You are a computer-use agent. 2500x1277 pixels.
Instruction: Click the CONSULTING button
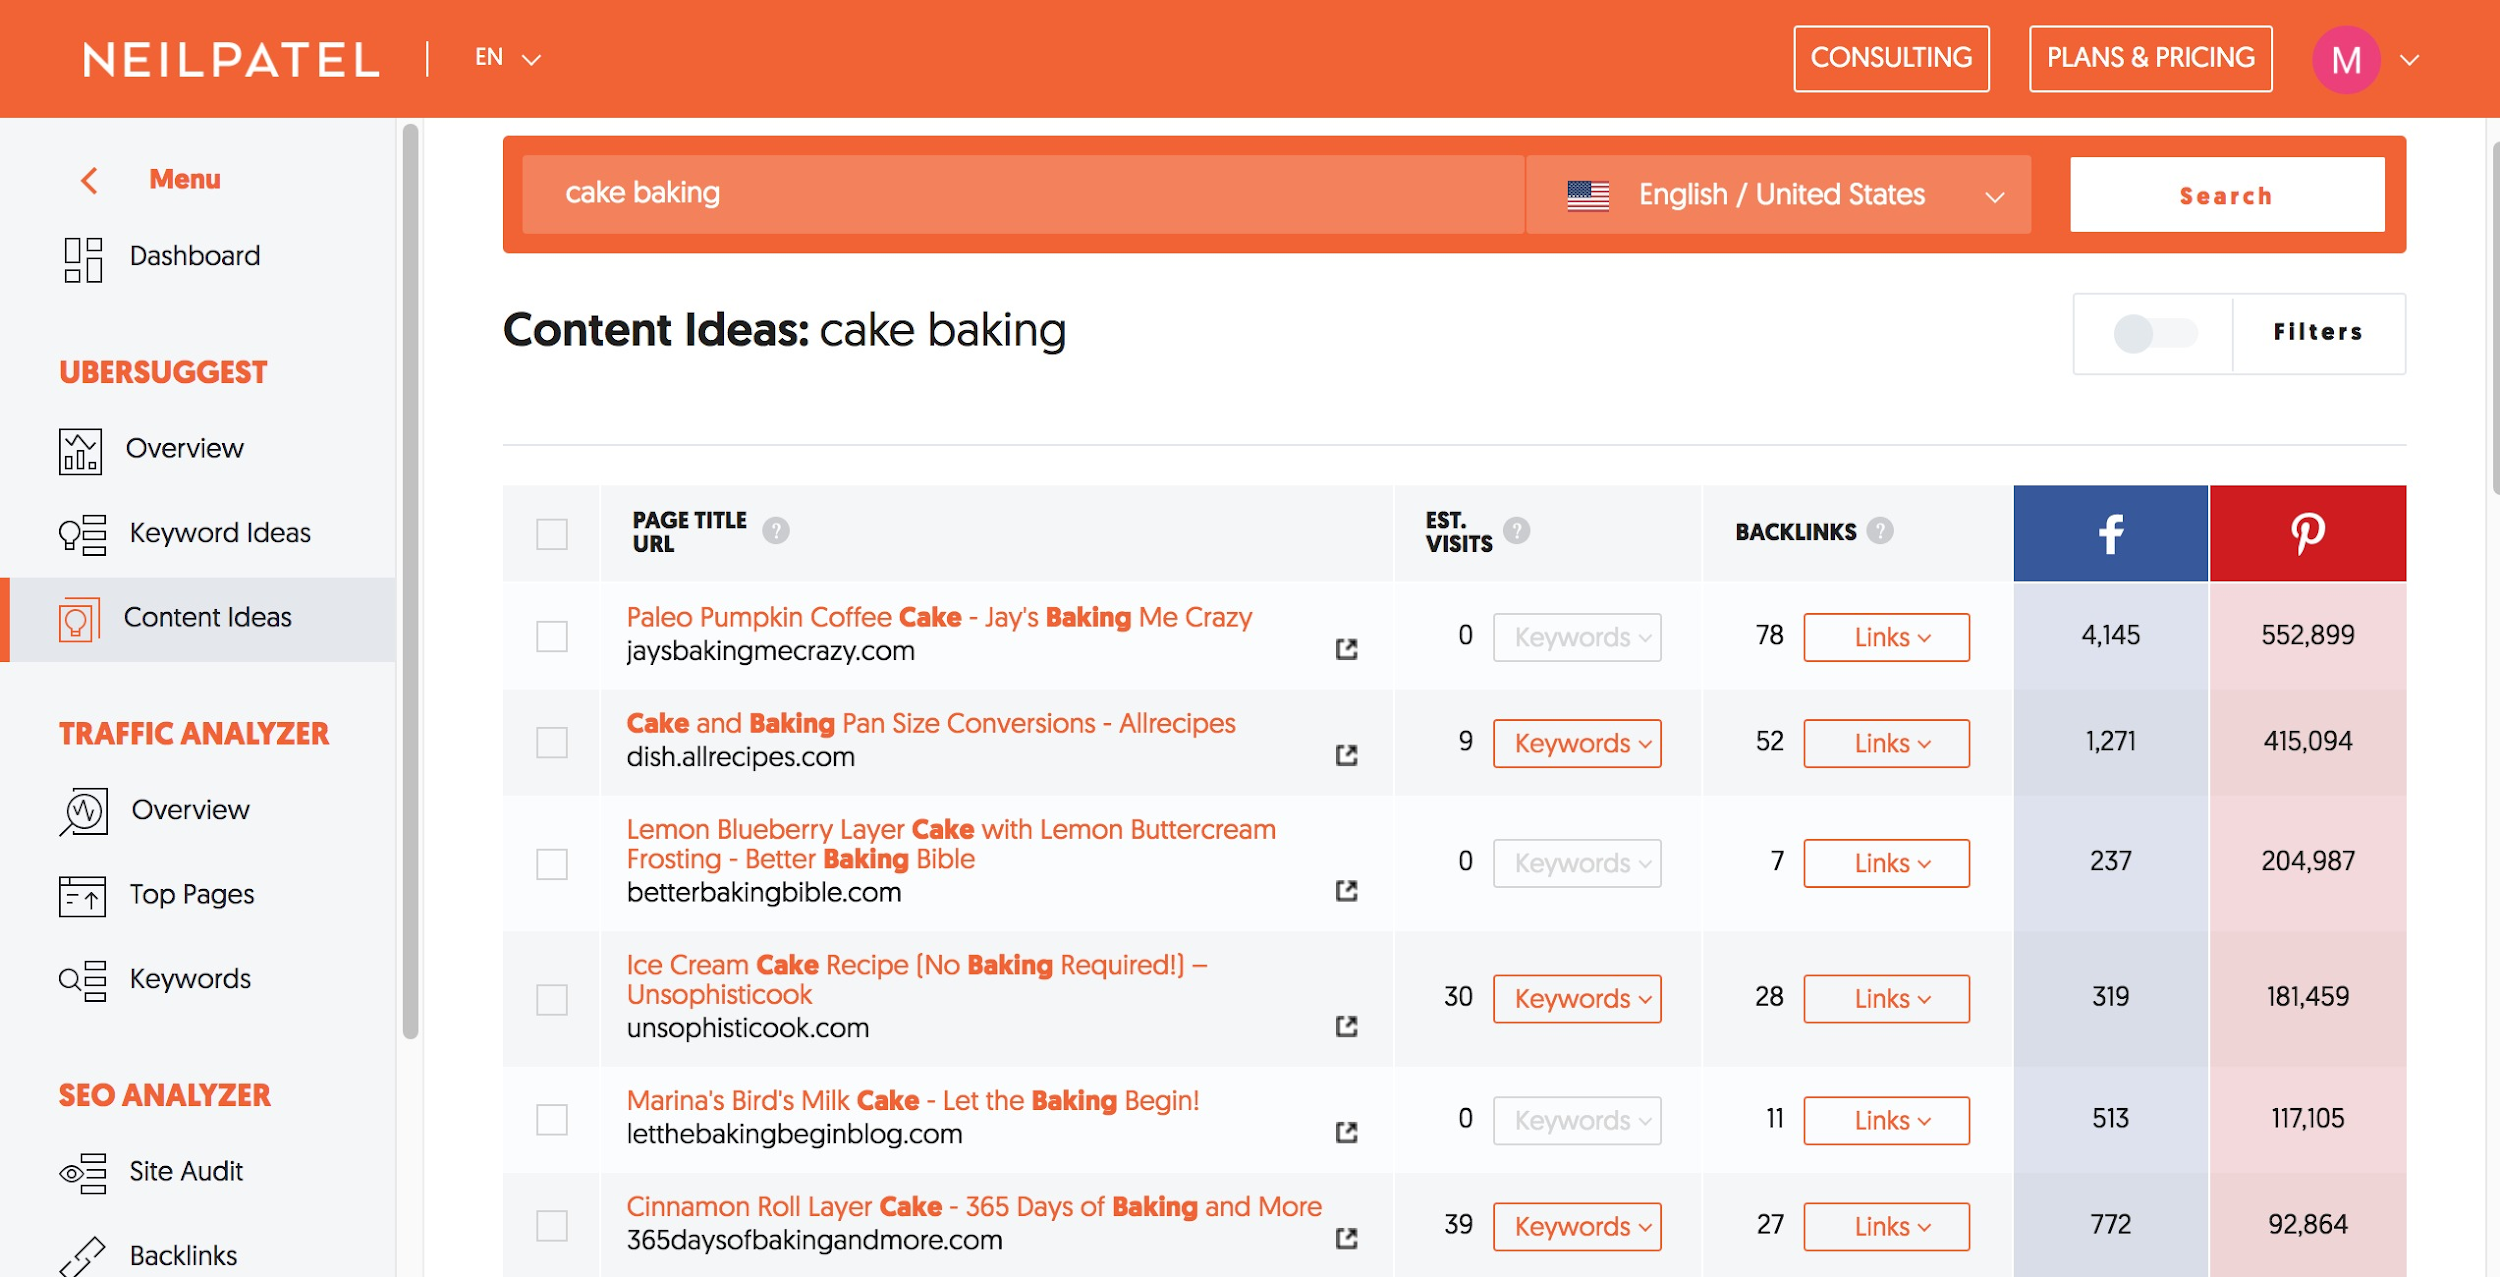1891,59
